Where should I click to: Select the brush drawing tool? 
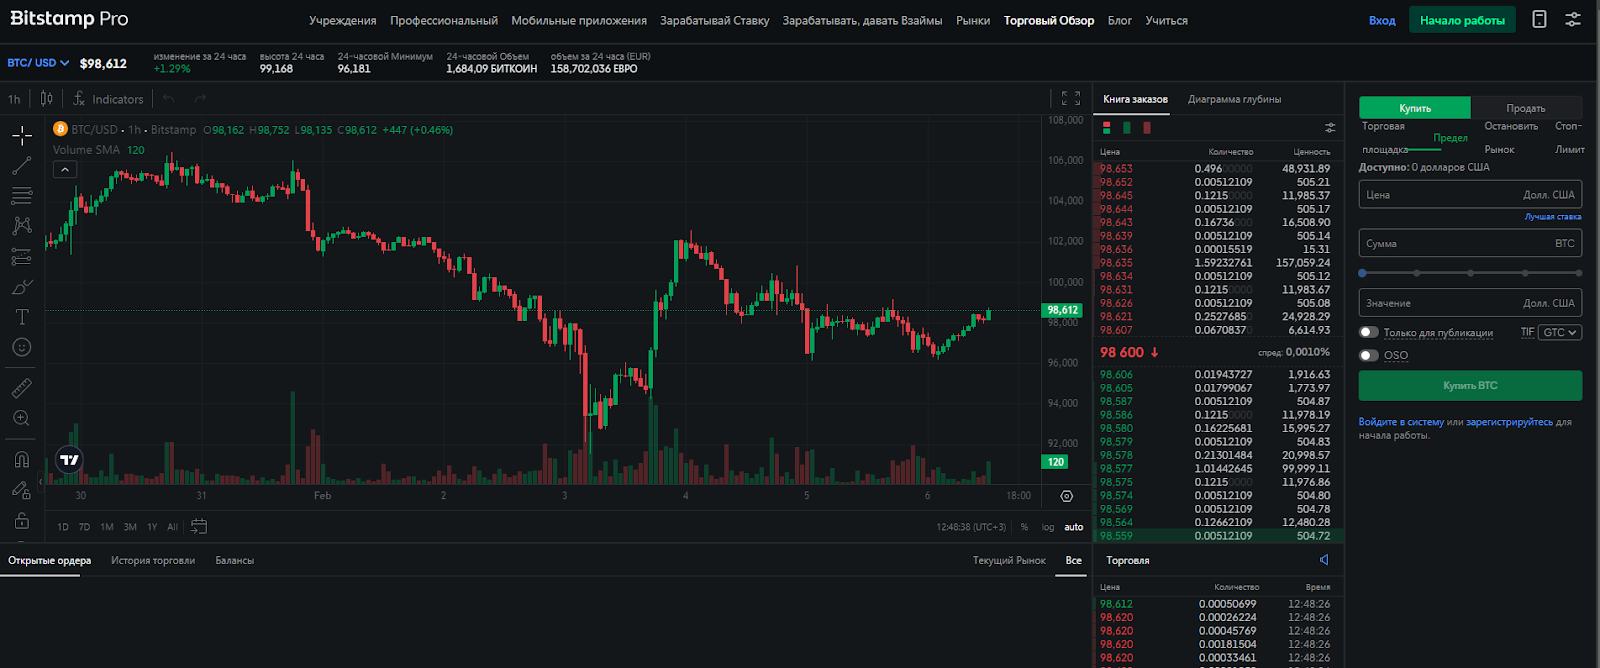[22, 287]
